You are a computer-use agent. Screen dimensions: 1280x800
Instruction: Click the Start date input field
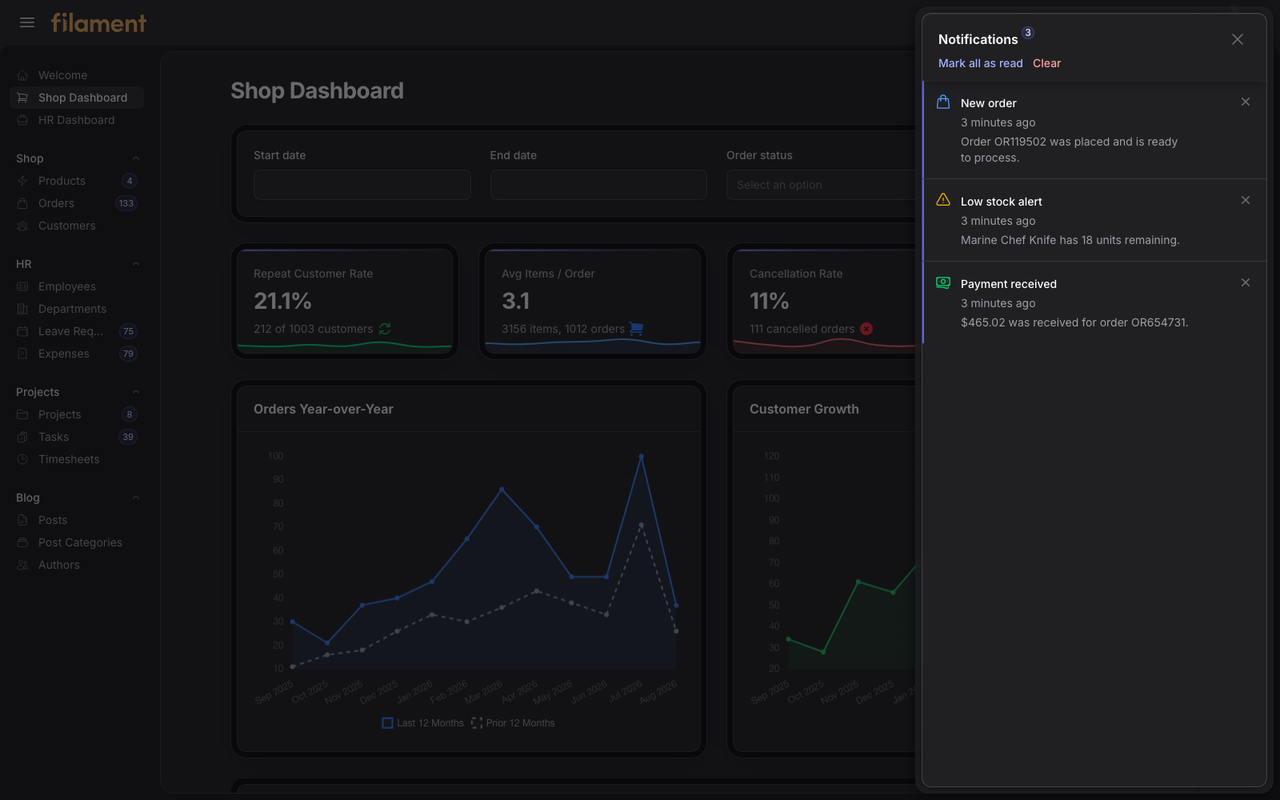[362, 185]
